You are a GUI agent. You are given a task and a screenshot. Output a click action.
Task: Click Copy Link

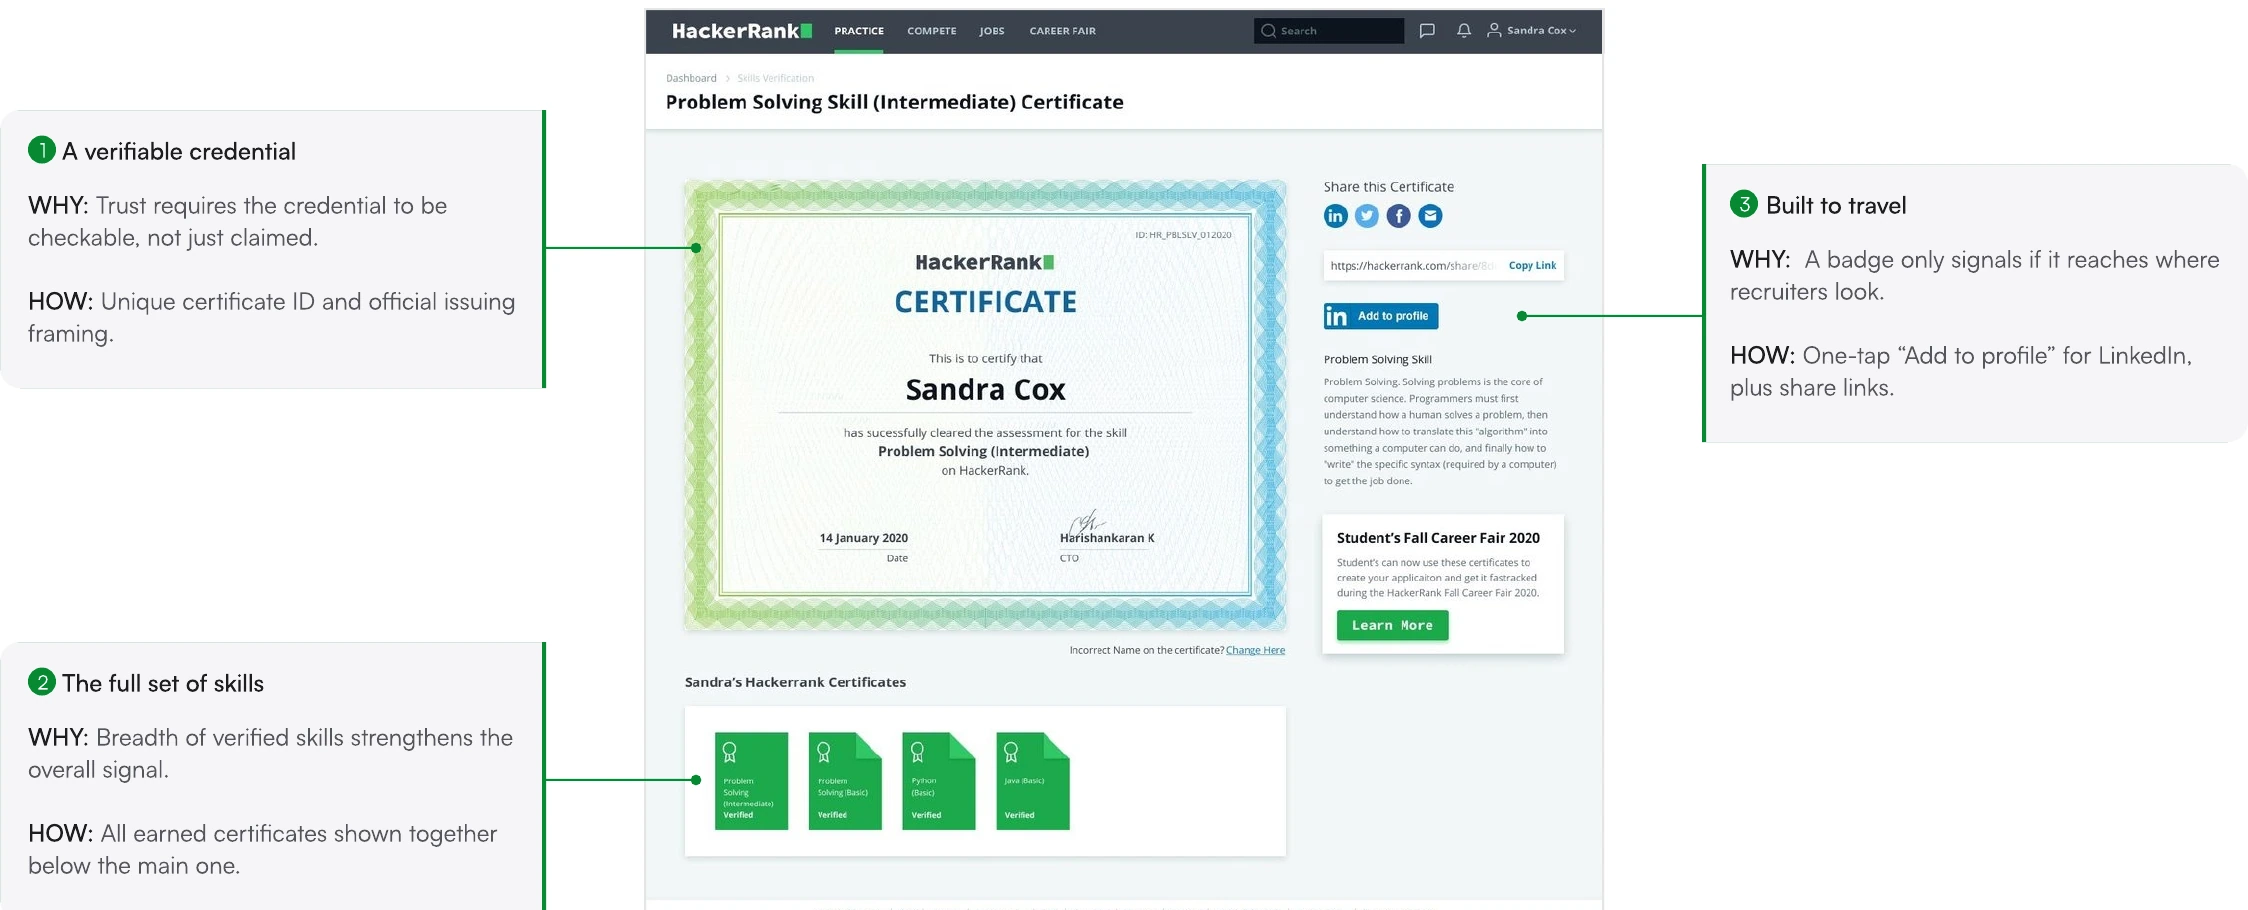click(x=1532, y=266)
